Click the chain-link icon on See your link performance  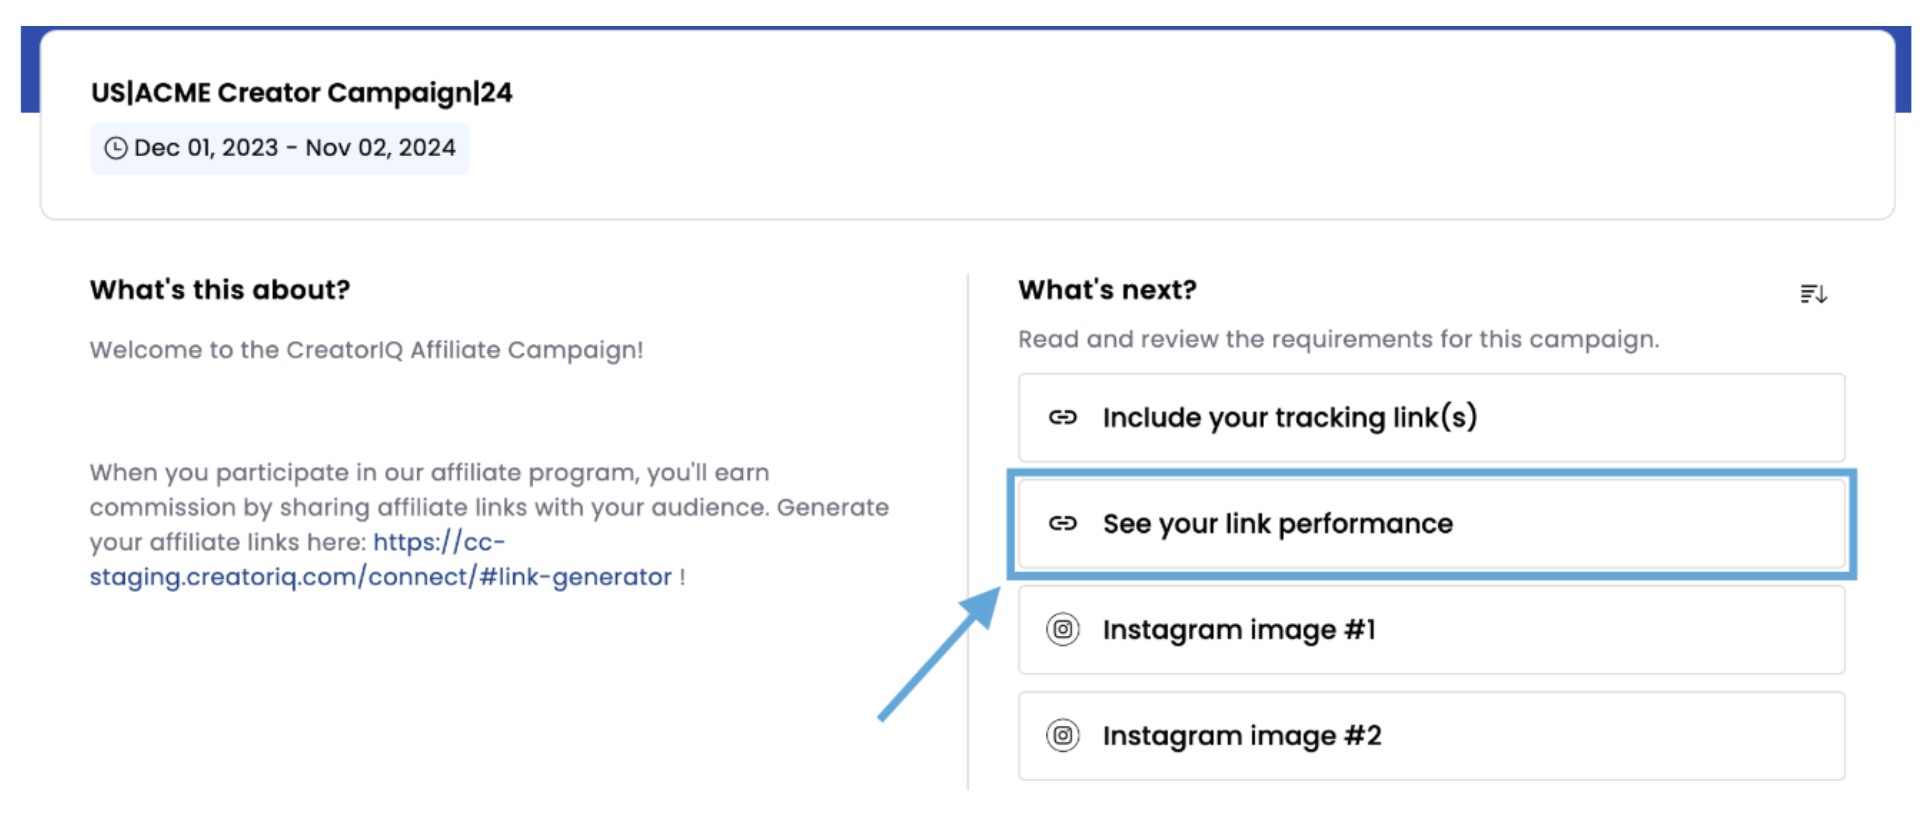click(1062, 523)
